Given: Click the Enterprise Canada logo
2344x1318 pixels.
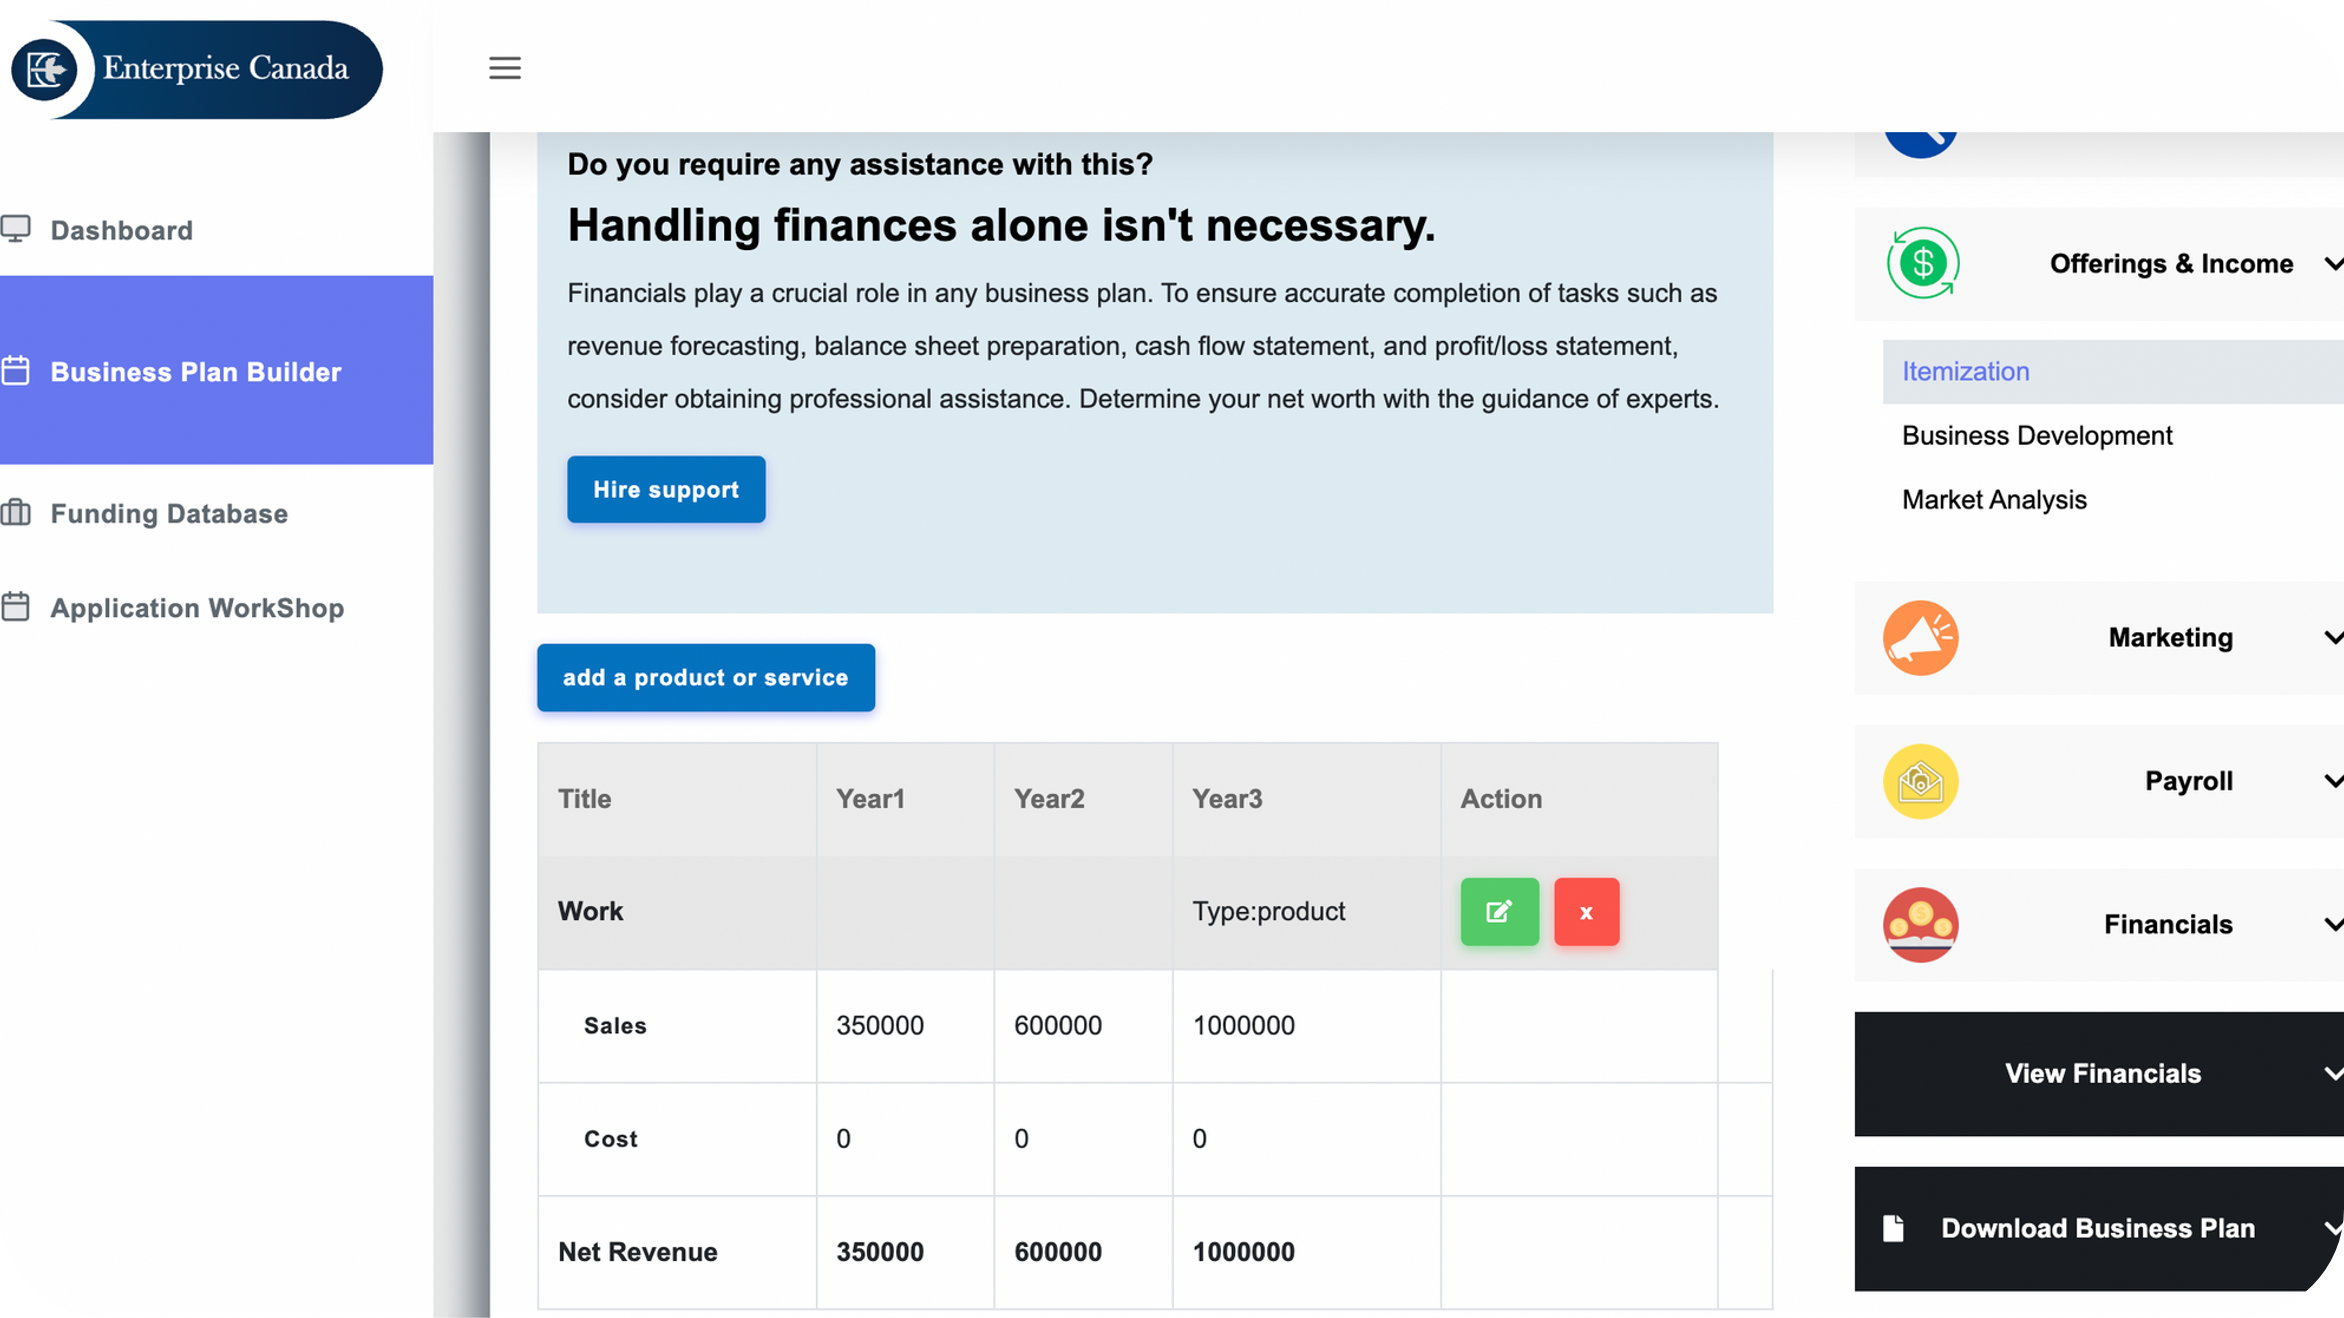Looking at the screenshot, I should tap(196, 69).
